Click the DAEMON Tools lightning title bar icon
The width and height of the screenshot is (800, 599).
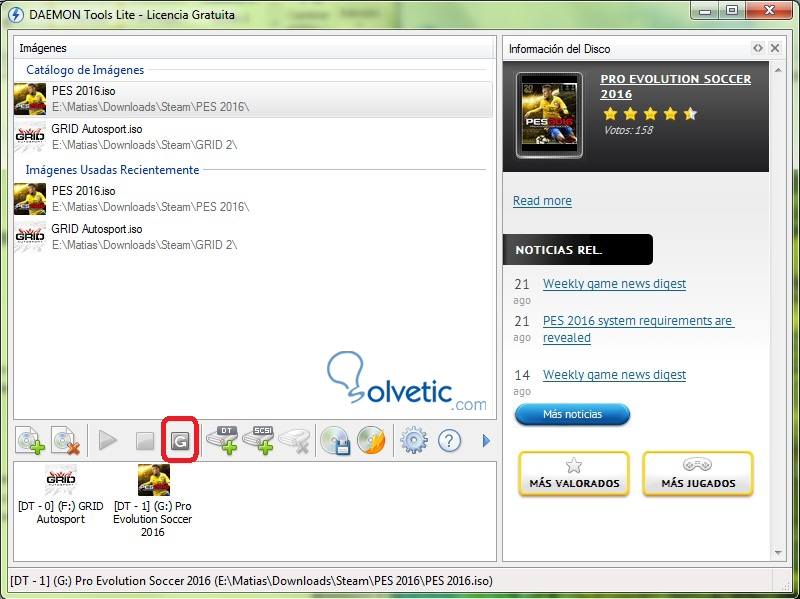click(16, 14)
